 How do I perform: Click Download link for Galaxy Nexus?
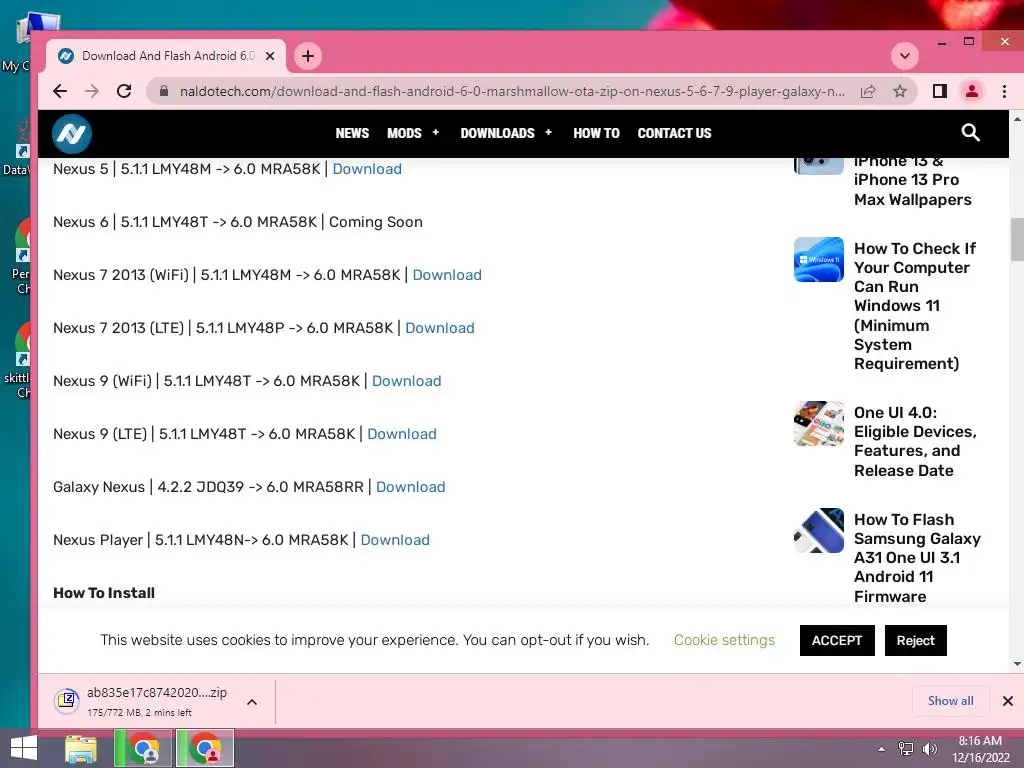click(410, 487)
